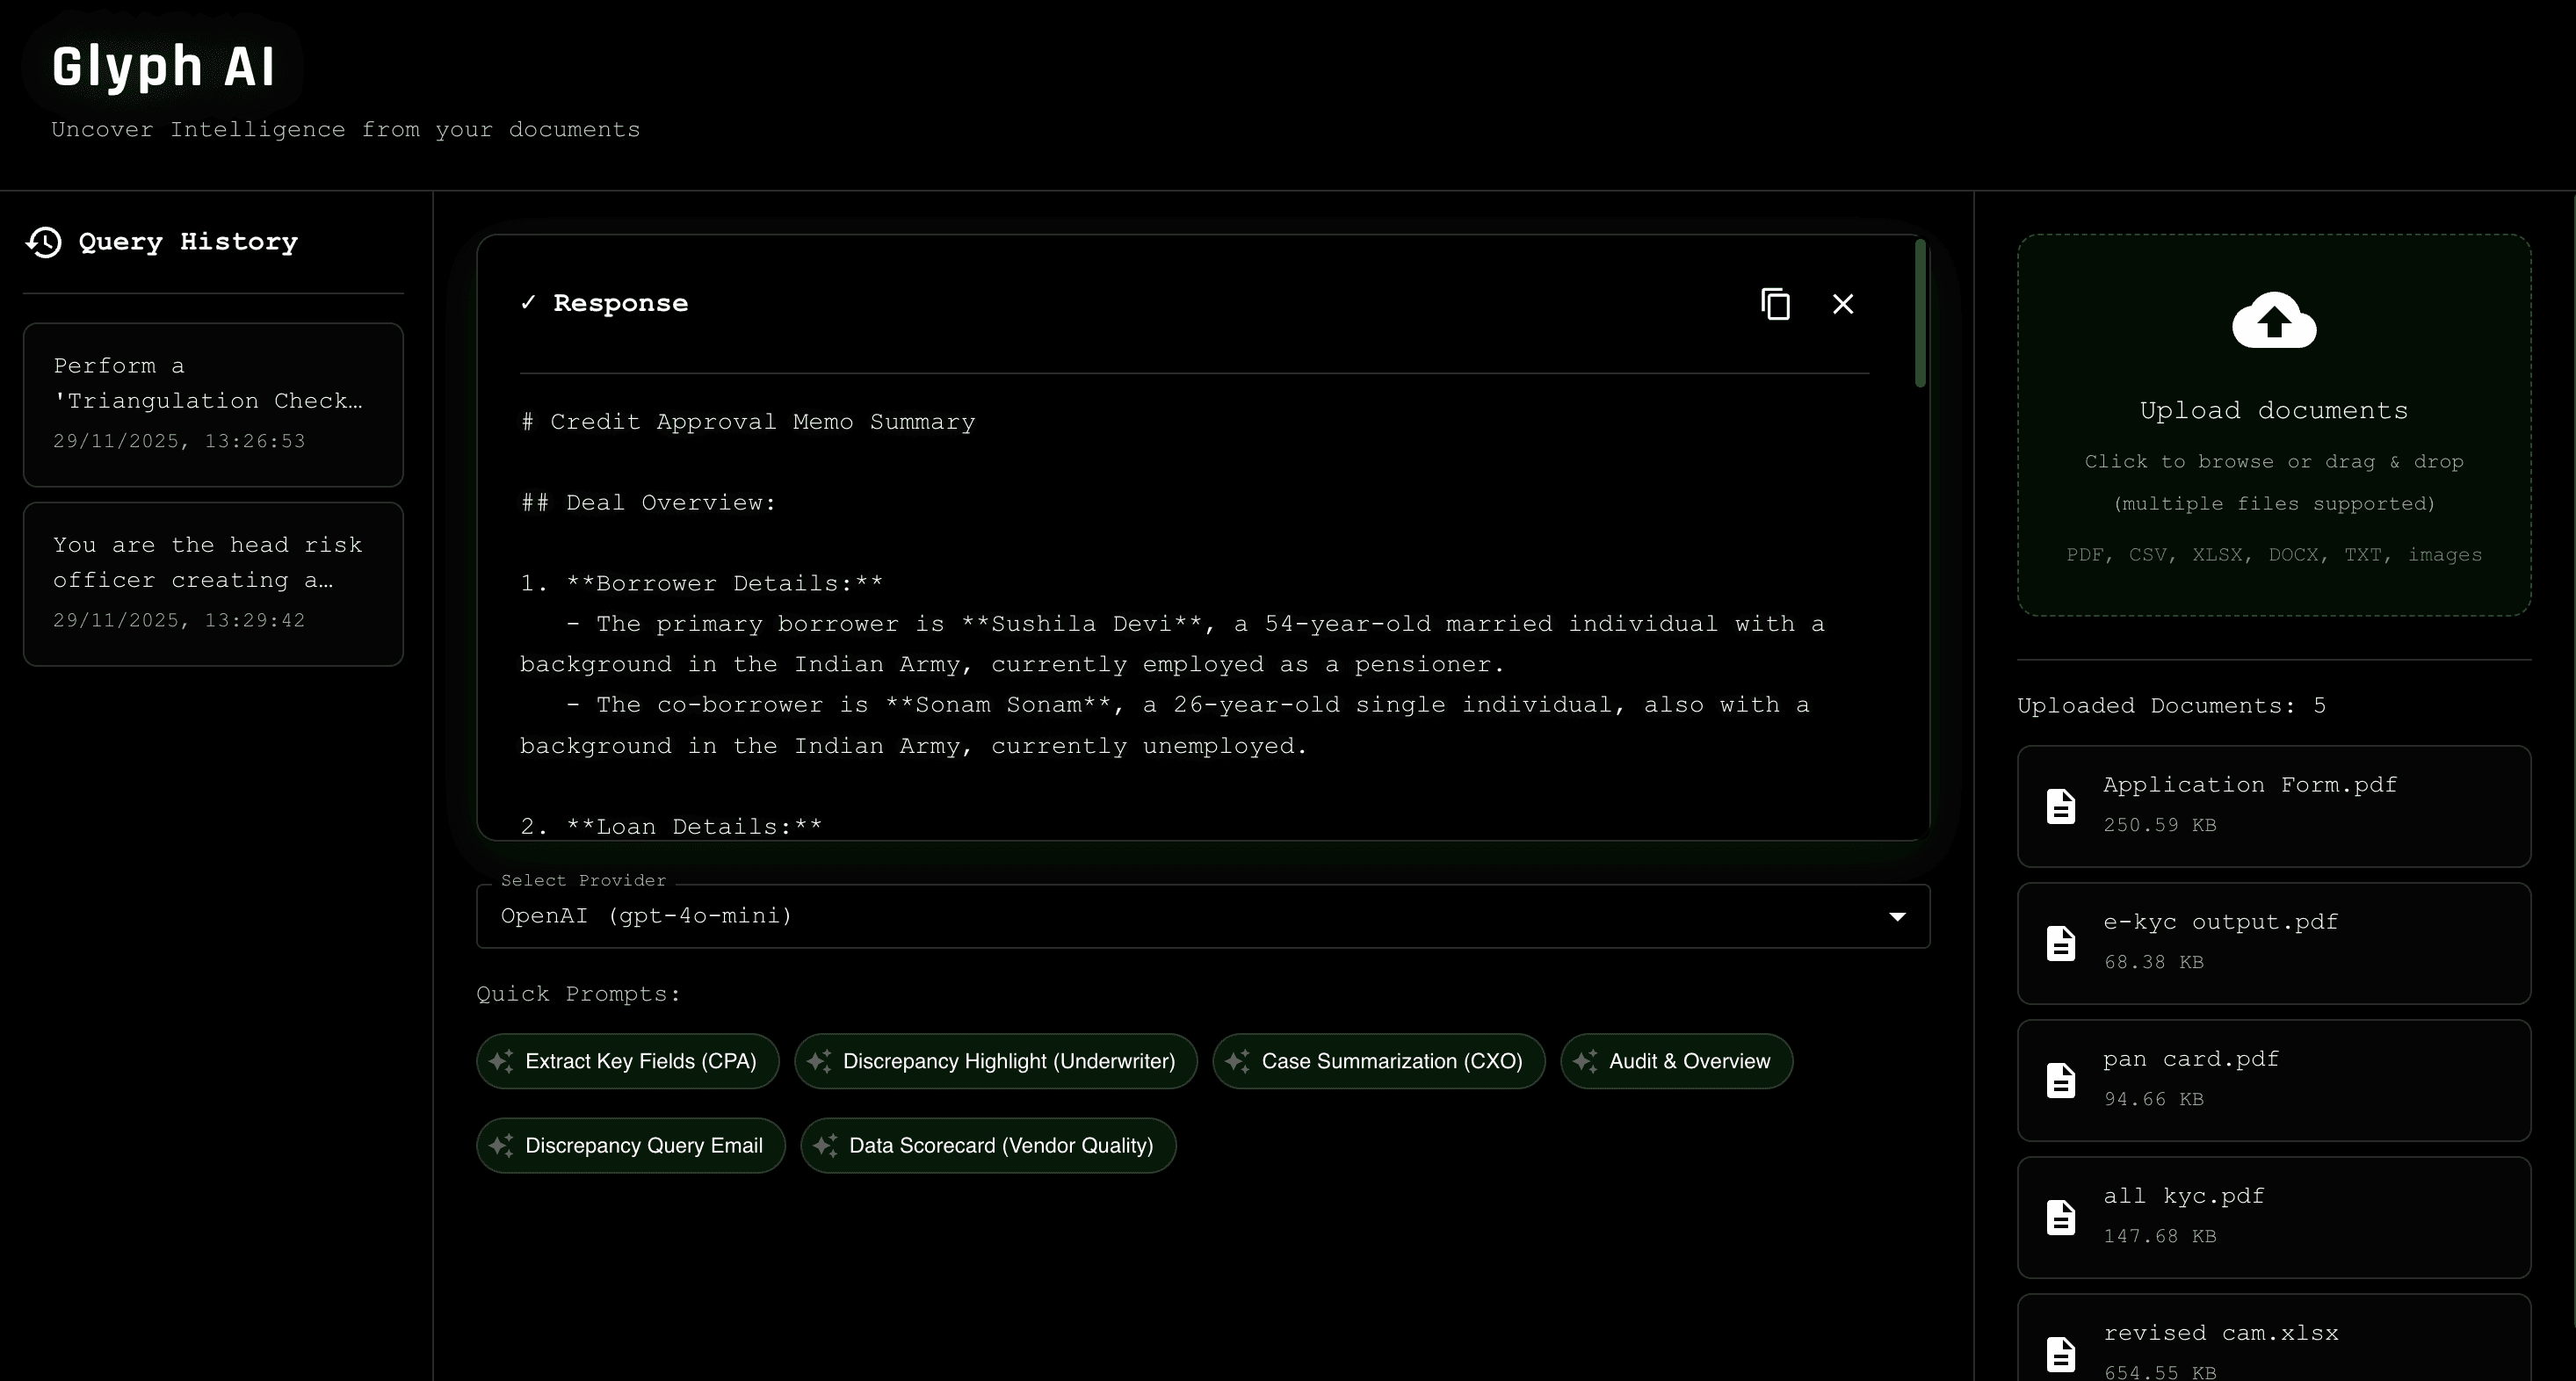Select Data Scorecard (Vendor Quality) prompt
This screenshot has width=2576, height=1381.
(x=988, y=1146)
